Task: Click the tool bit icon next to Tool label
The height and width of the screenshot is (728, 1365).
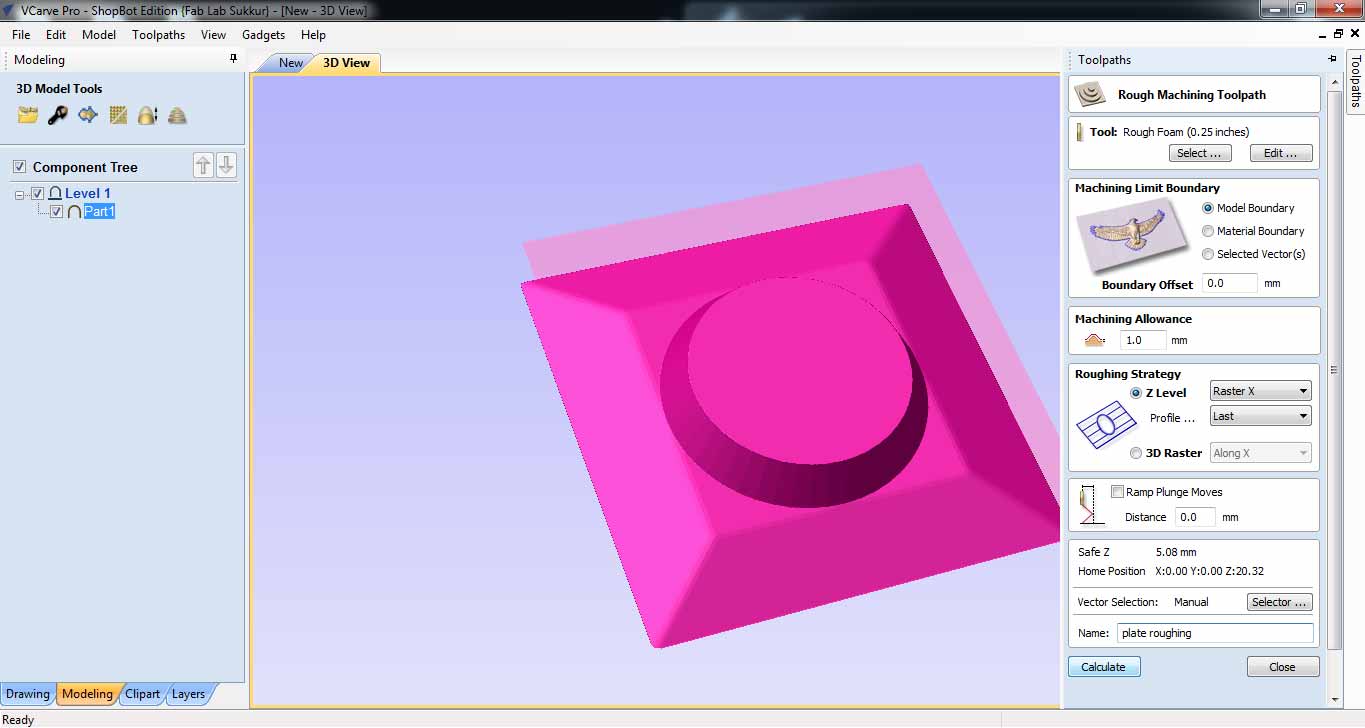Action: [1080, 131]
